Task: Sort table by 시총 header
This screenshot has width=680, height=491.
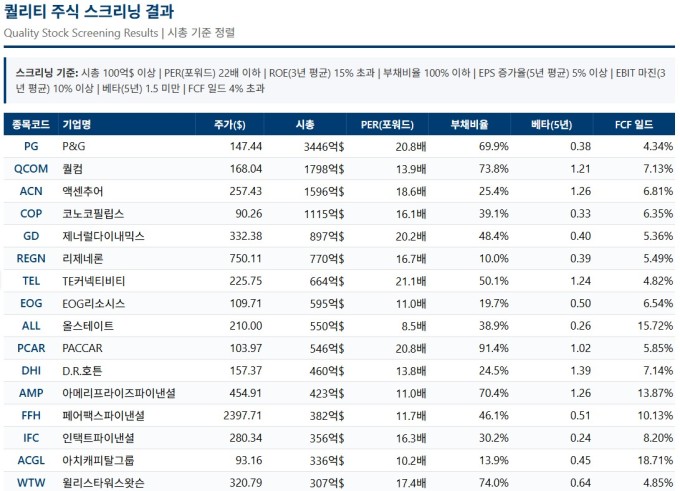Action: [x=305, y=125]
